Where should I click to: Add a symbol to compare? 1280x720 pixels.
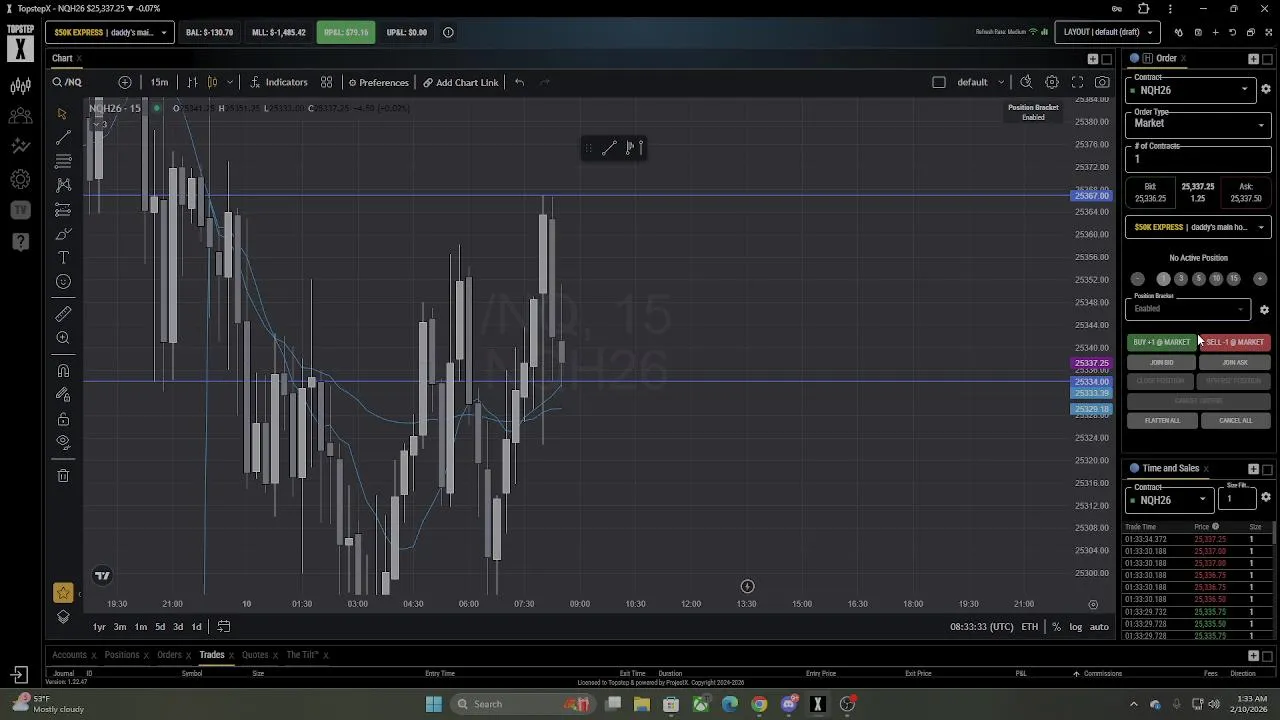click(125, 82)
